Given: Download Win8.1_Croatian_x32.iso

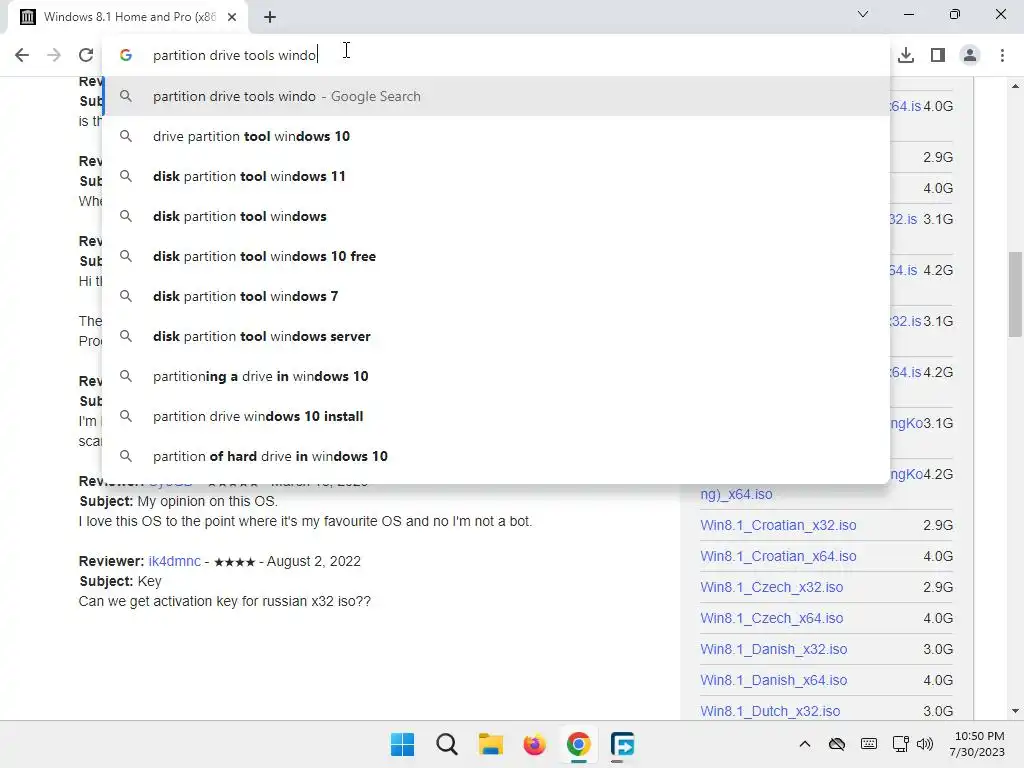Looking at the screenshot, I should pos(778,525).
